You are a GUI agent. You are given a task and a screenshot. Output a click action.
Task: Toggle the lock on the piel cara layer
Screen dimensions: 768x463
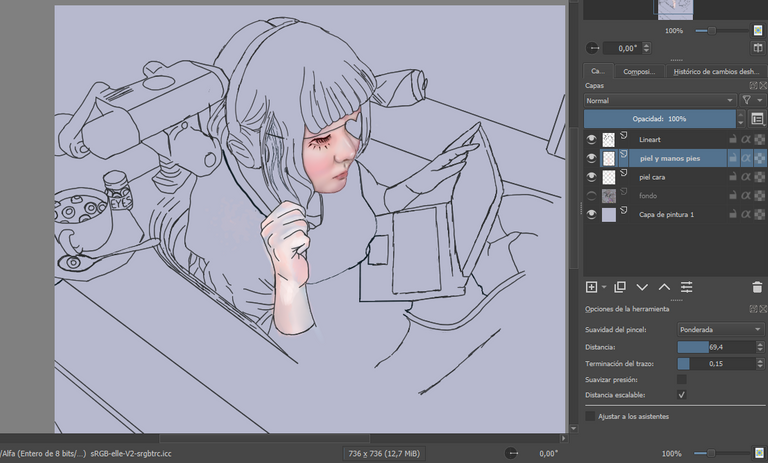pos(733,177)
